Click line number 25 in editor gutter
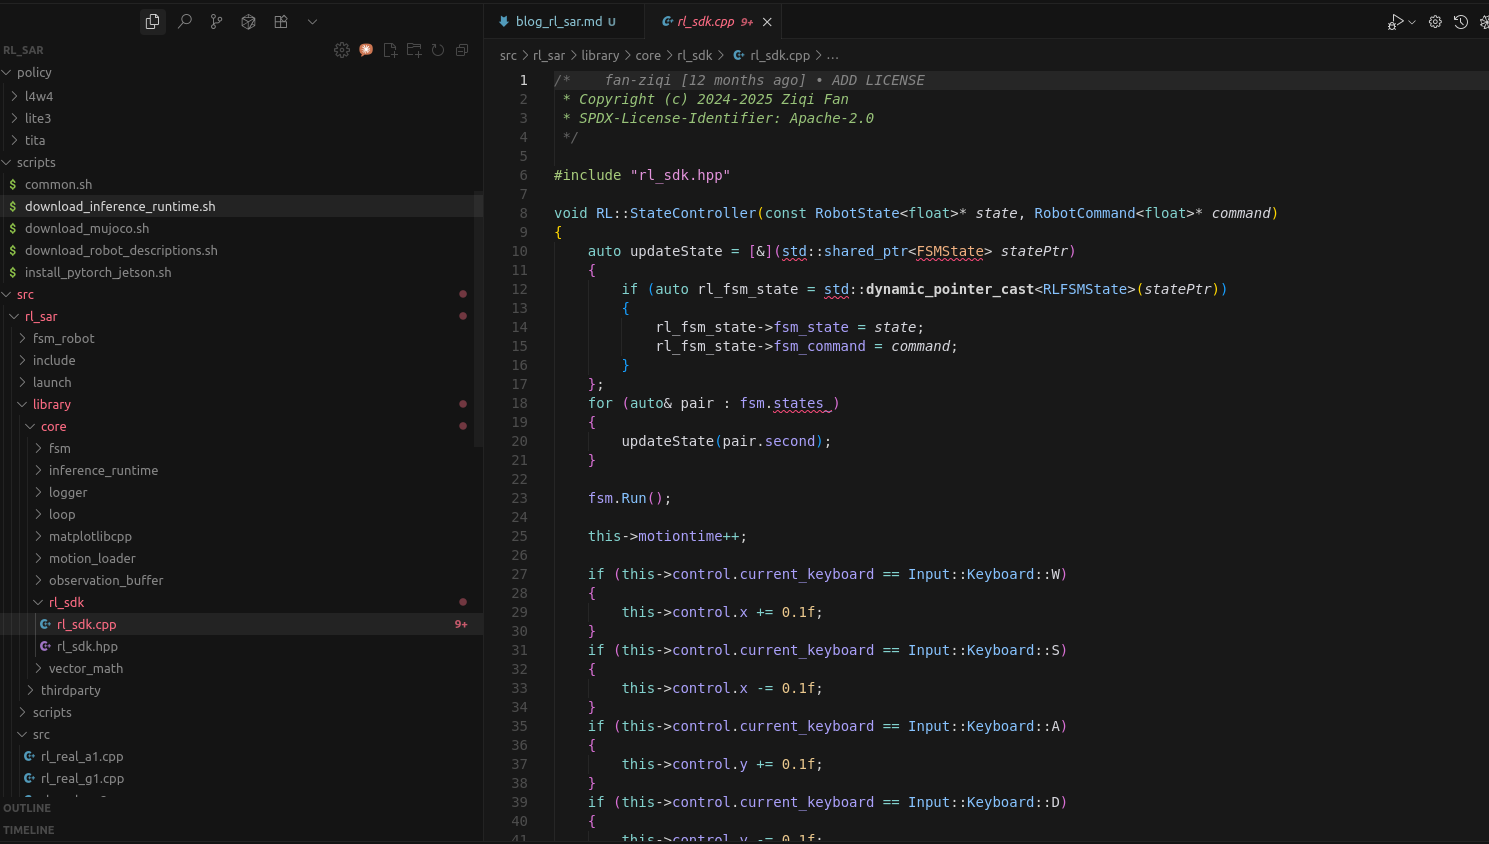Screen dimensions: 1489x844 coord(519,536)
